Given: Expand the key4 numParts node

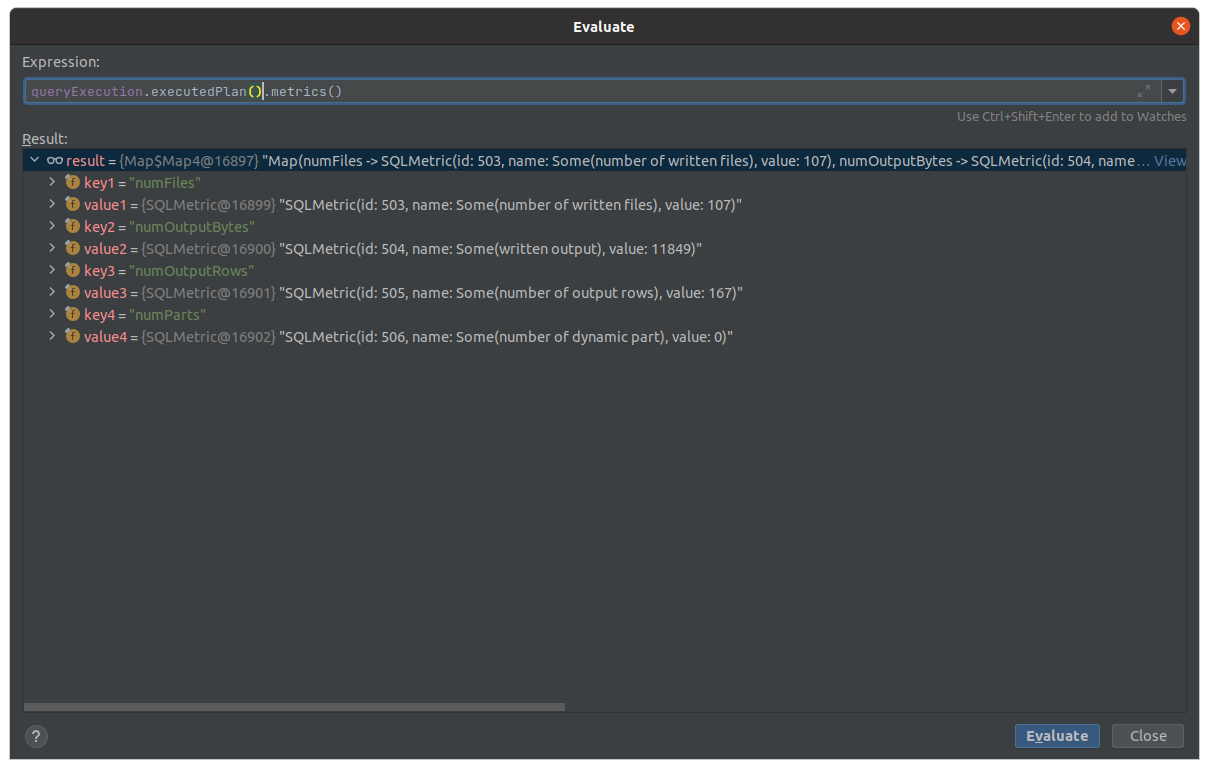Looking at the screenshot, I should tap(52, 314).
